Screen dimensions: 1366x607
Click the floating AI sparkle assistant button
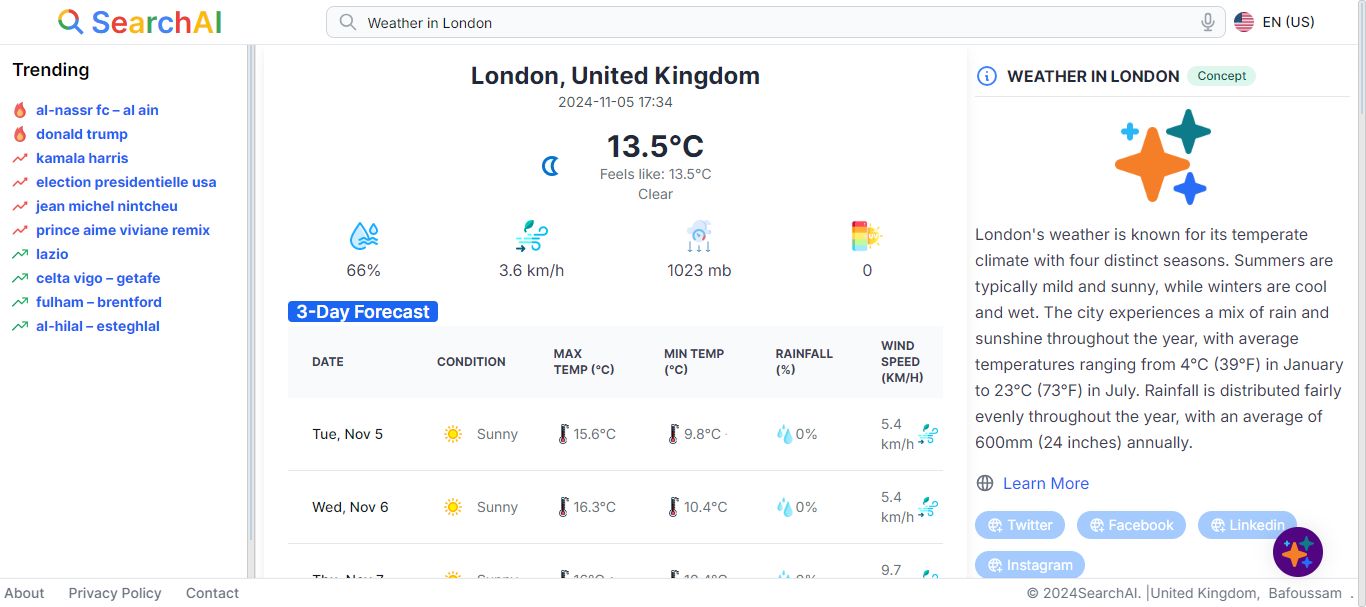pos(1297,552)
